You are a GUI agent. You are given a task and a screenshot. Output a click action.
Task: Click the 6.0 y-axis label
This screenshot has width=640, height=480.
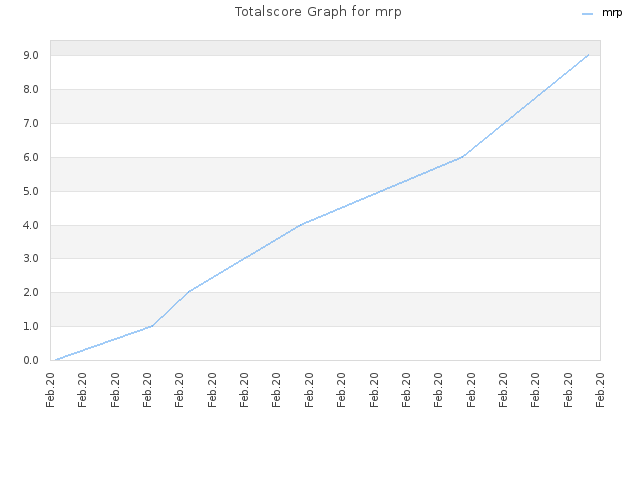coord(31,157)
